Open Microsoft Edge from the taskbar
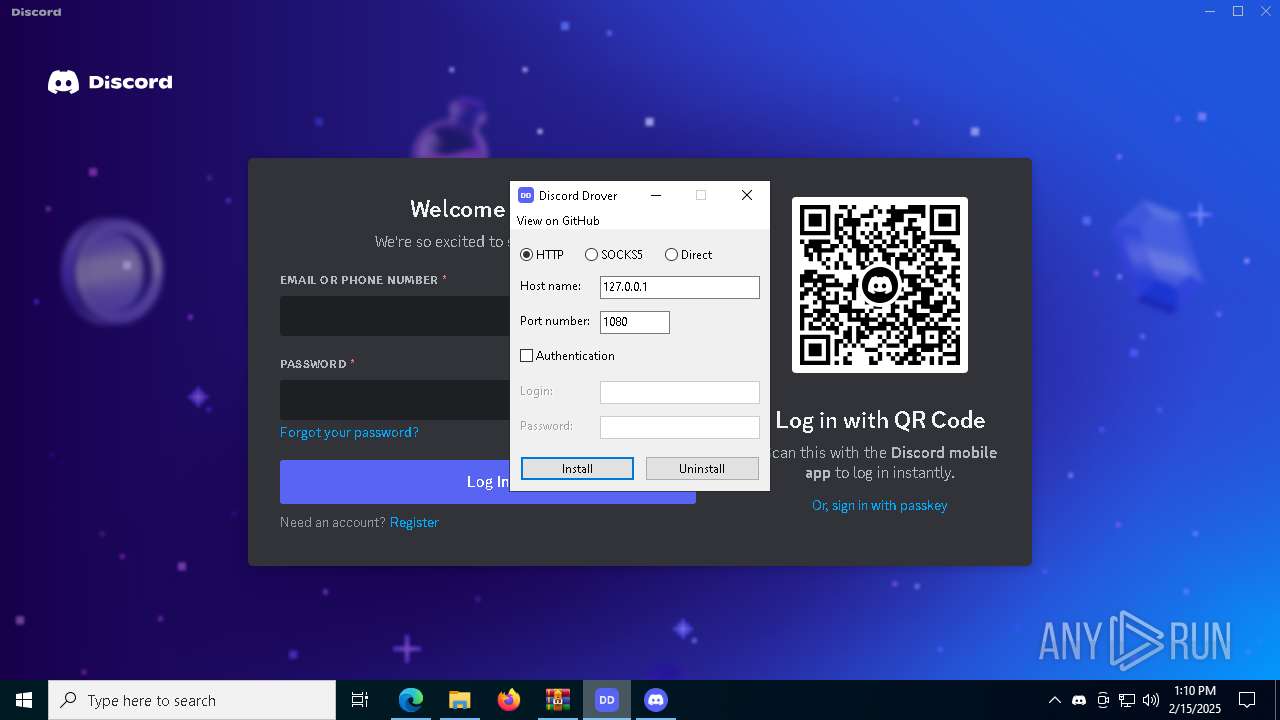Viewport: 1280px width, 720px height. tap(411, 700)
